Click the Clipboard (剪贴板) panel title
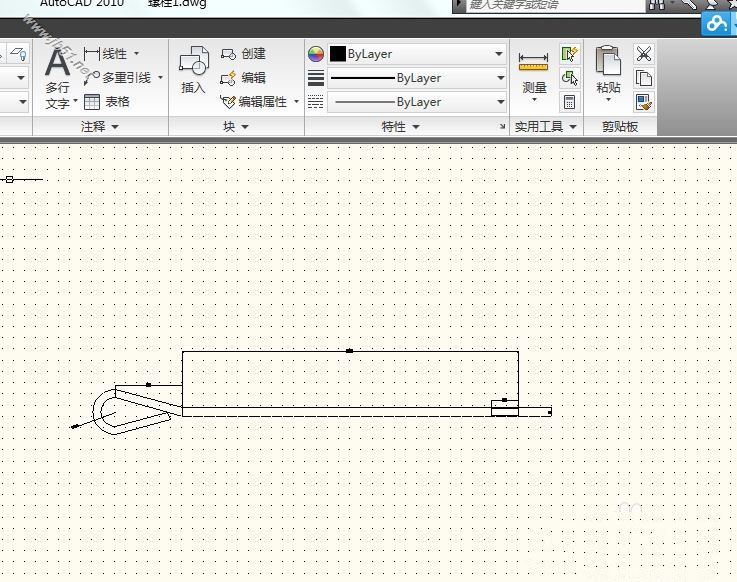Viewport: 737px width, 582px height. 619,126
